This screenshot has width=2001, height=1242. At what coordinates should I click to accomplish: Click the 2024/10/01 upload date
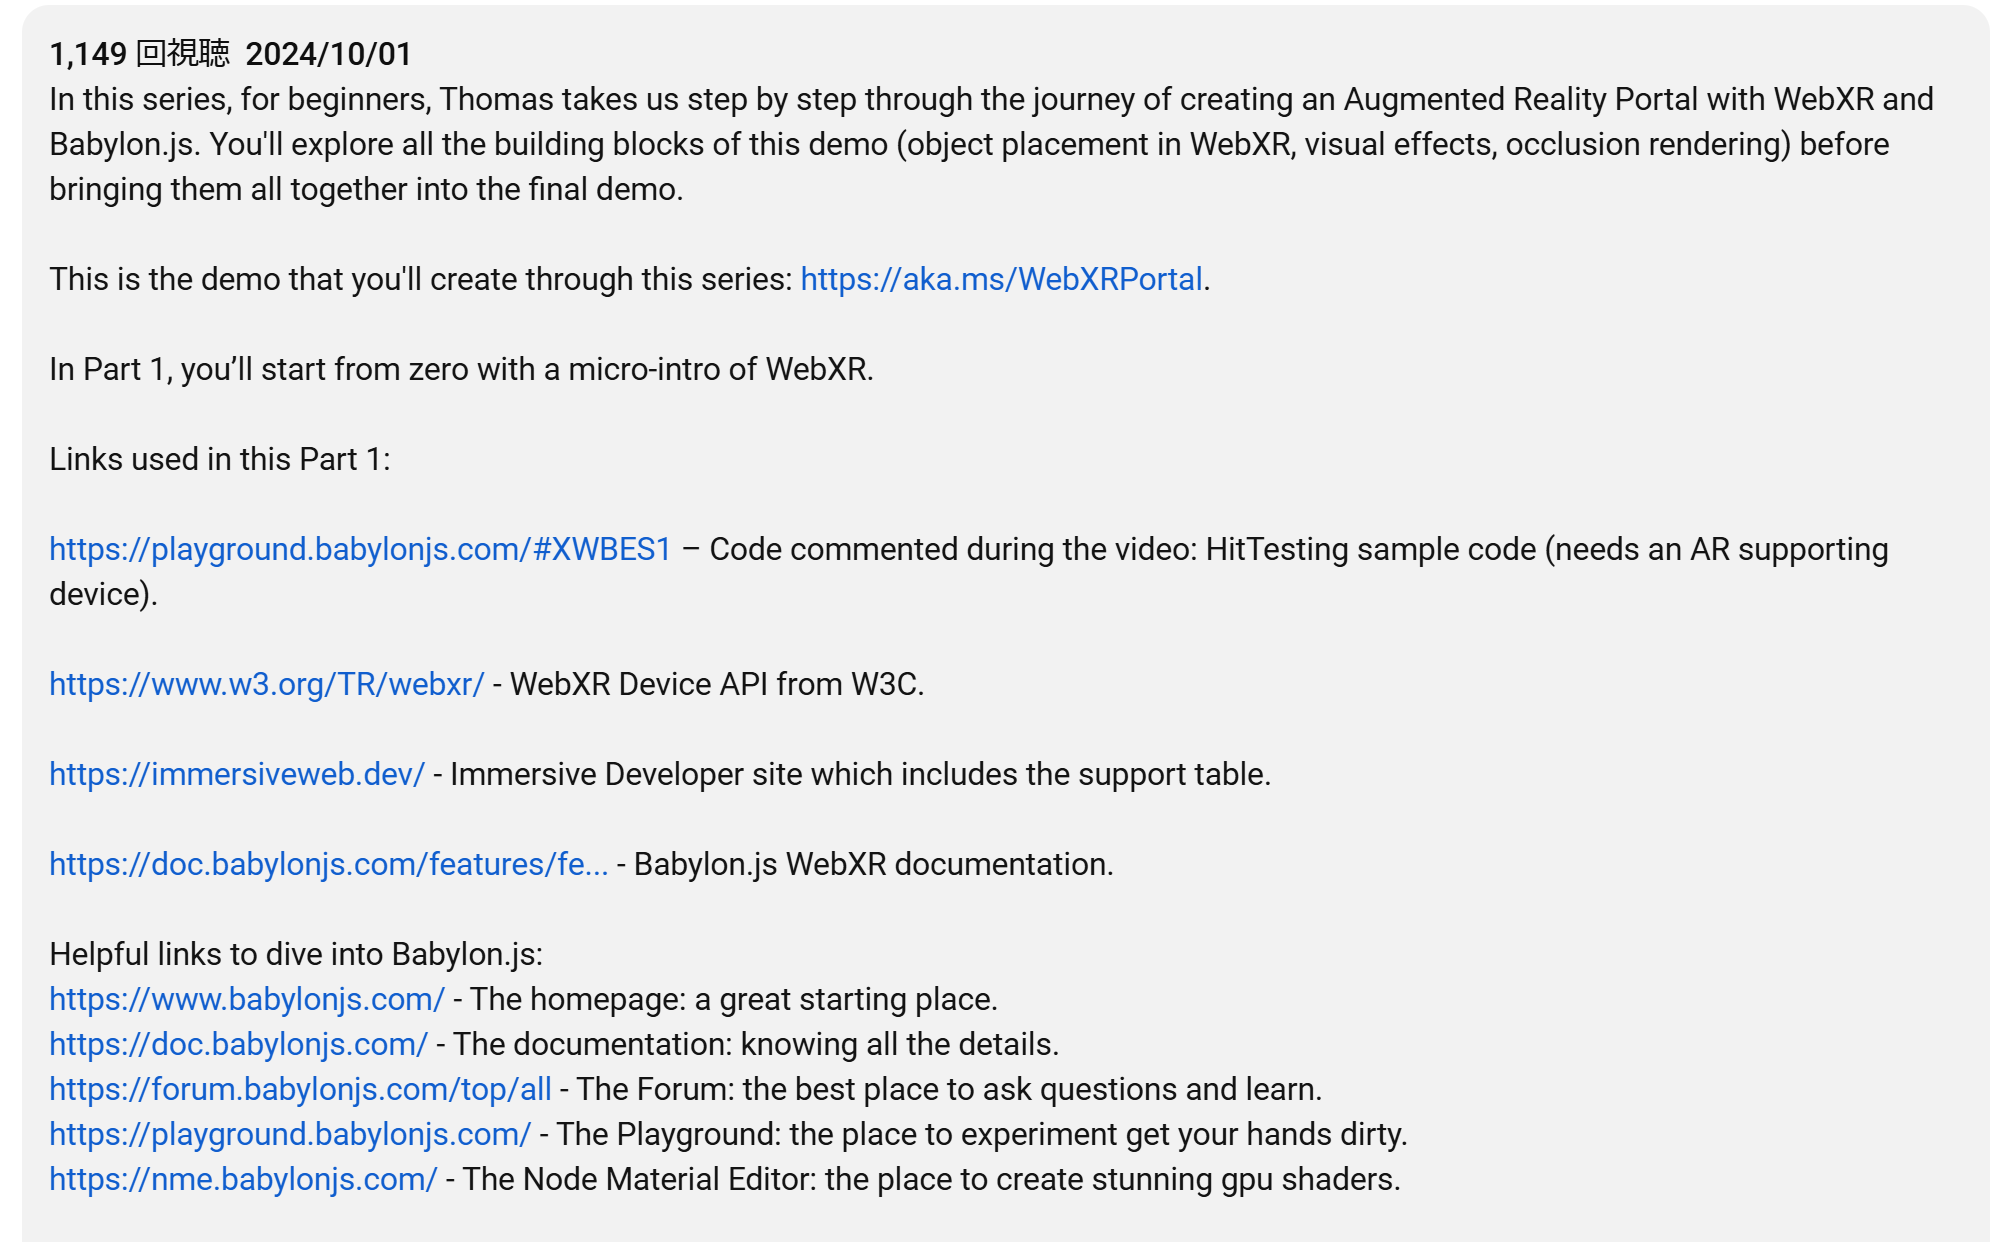[x=329, y=54]
